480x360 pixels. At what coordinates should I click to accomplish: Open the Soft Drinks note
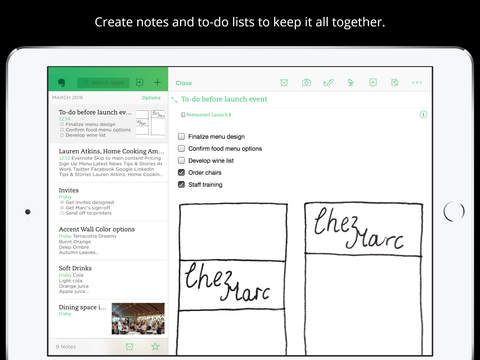pyautogui.click(x=108, y=279)
